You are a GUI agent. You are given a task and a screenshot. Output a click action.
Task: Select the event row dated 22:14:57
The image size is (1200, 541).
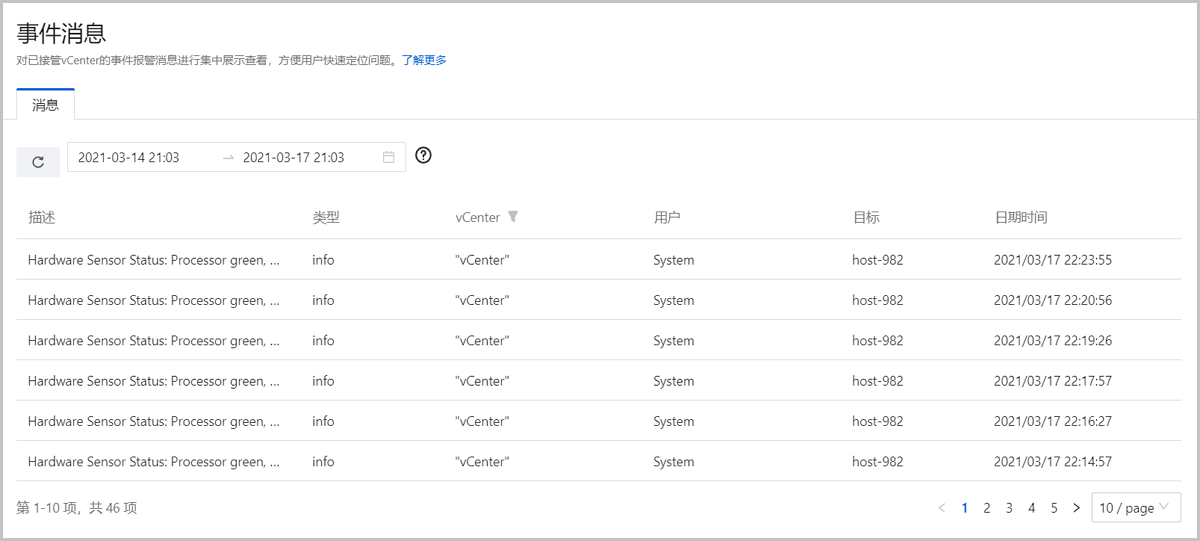[x=598, y=462]
